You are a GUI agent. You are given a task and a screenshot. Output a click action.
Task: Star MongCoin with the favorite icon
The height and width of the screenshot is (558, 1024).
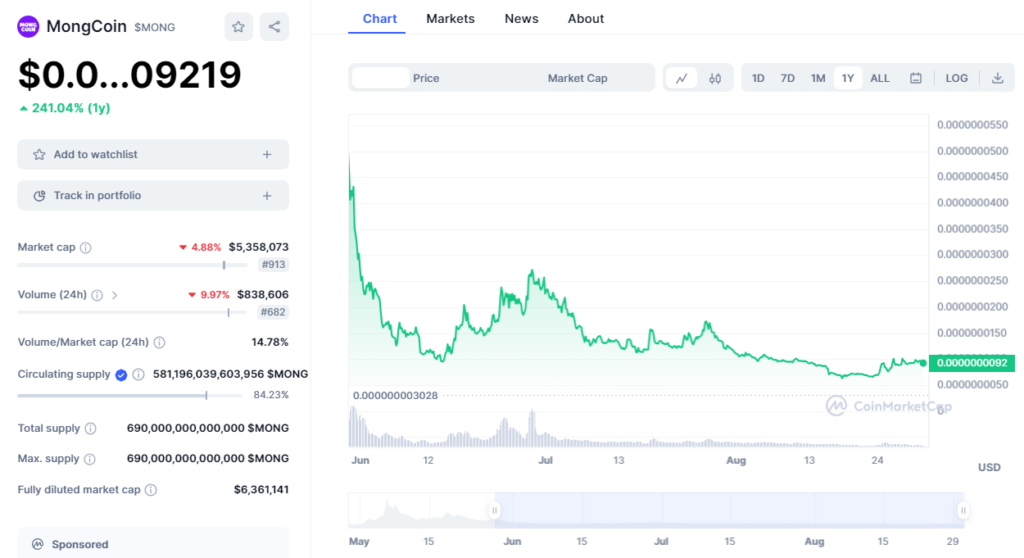(x=238, y=27)
